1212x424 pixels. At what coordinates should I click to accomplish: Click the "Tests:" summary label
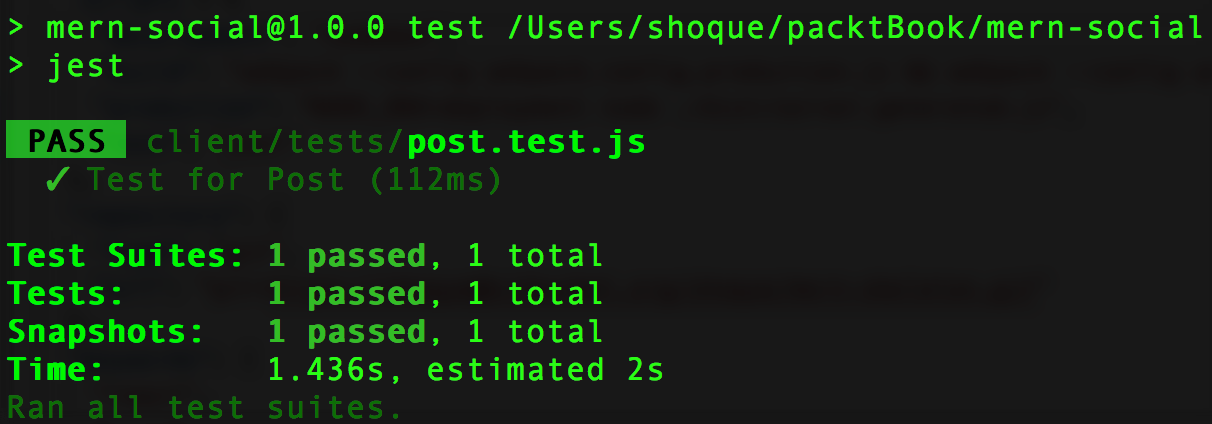66,295
